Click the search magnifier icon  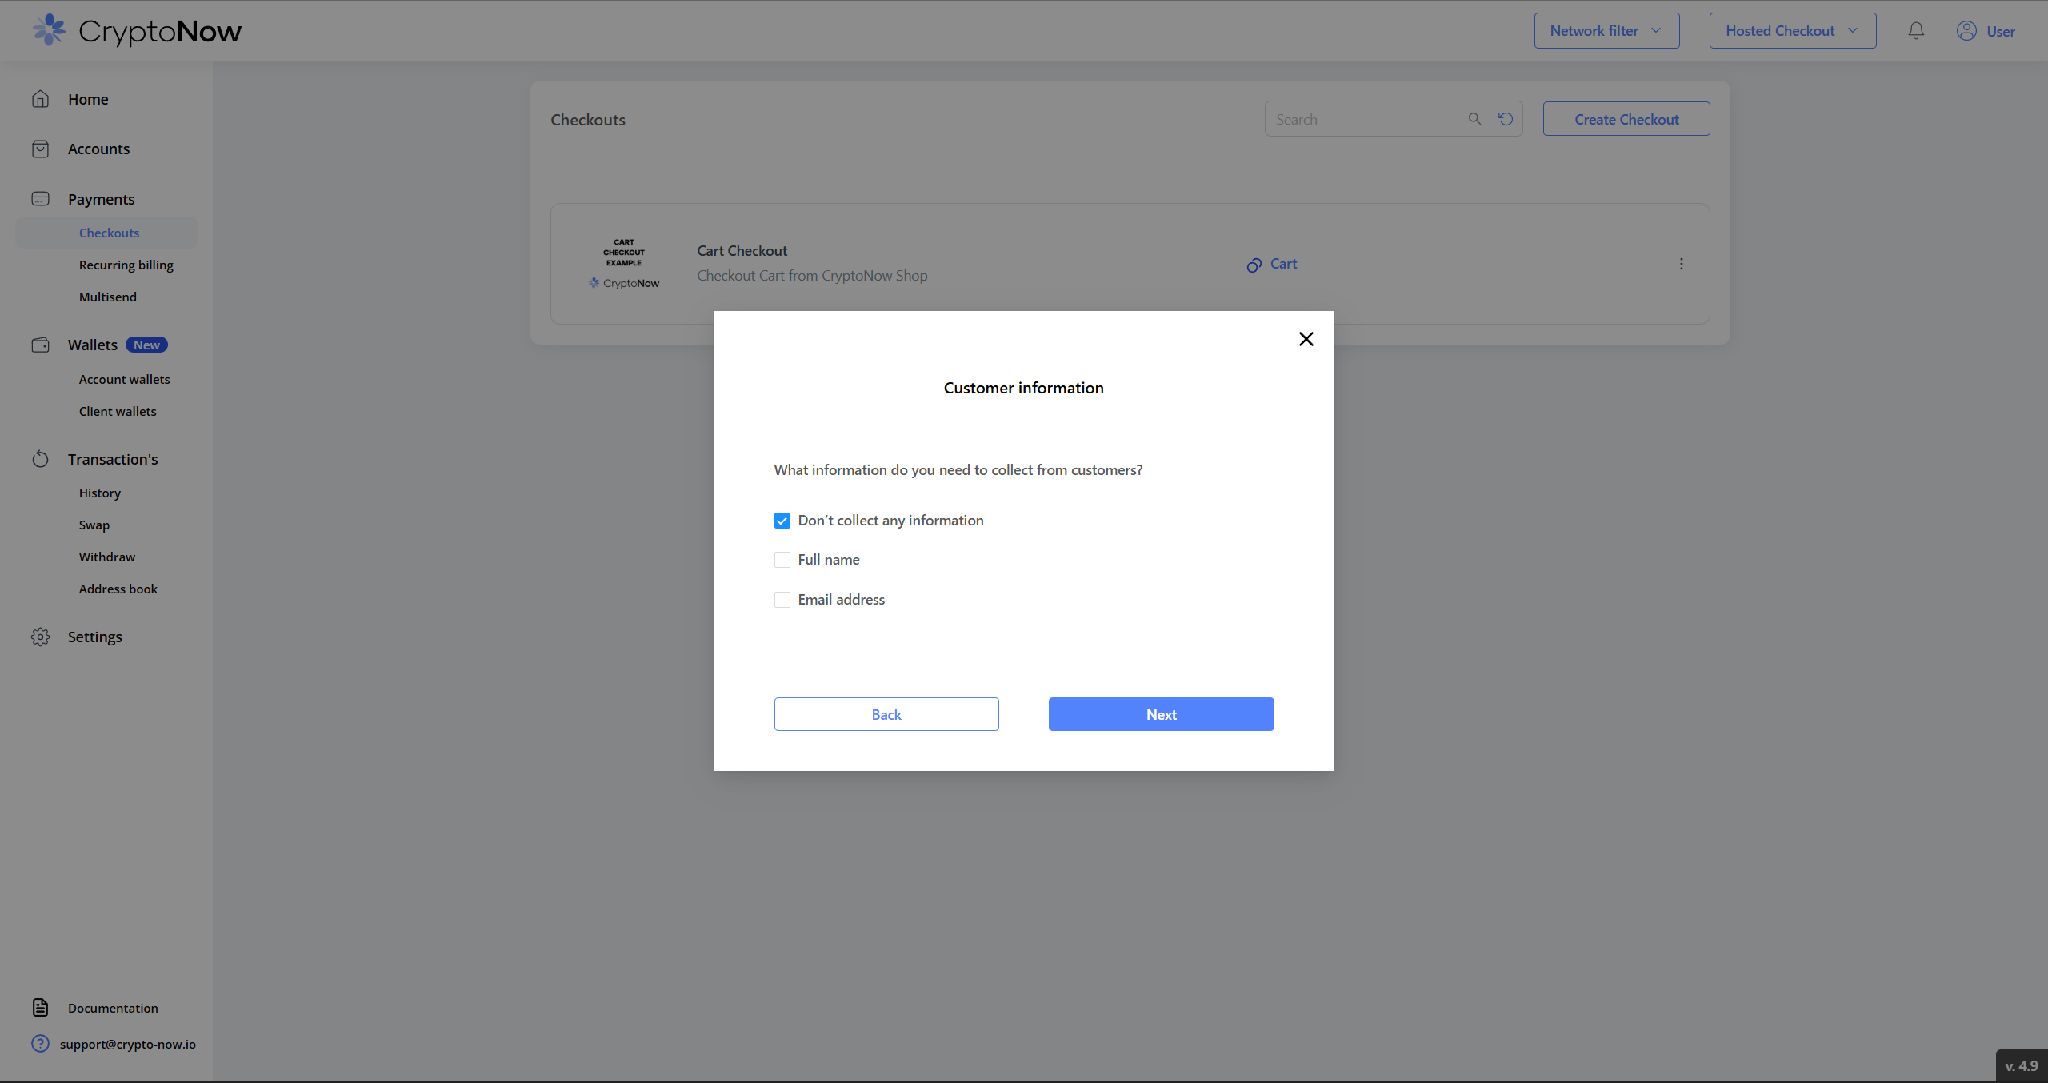[x=1475, y=119]
